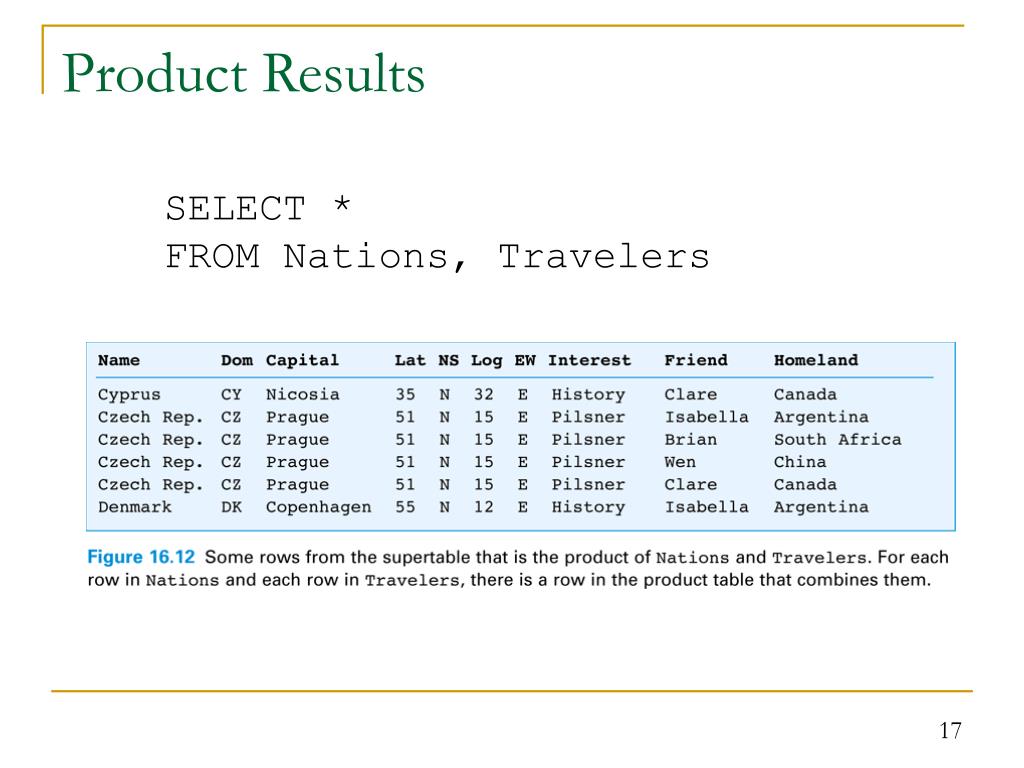Viewport: 1024px width, 768px height.
Task: Click the FROM Nations, Travelers line
Action: (x=437, y=256)
